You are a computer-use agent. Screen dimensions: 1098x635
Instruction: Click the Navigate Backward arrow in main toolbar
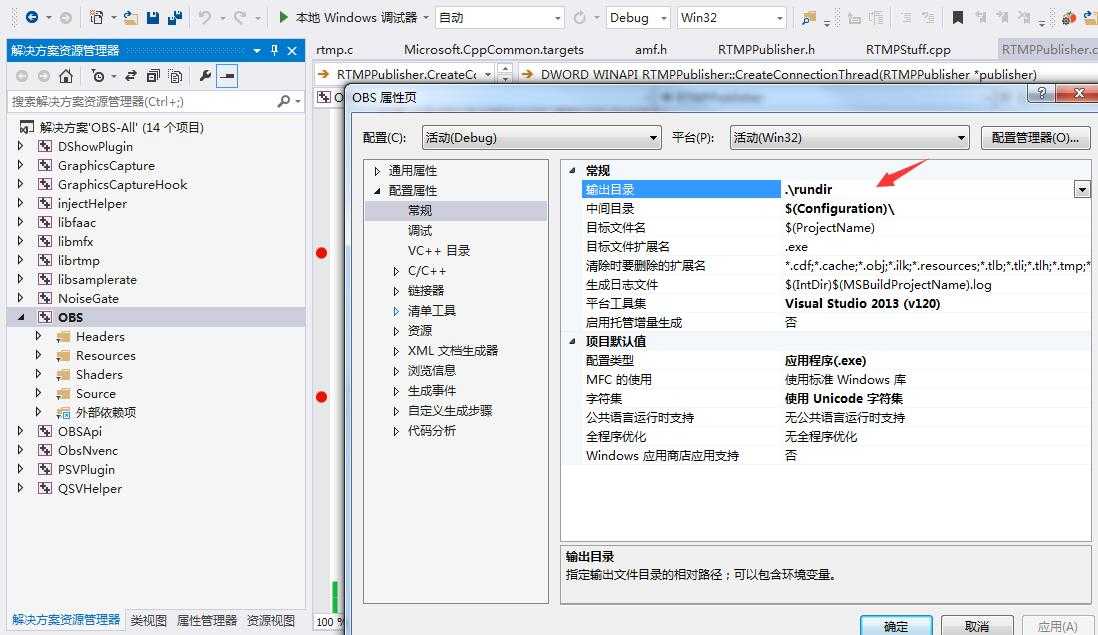tap(32, 17)
